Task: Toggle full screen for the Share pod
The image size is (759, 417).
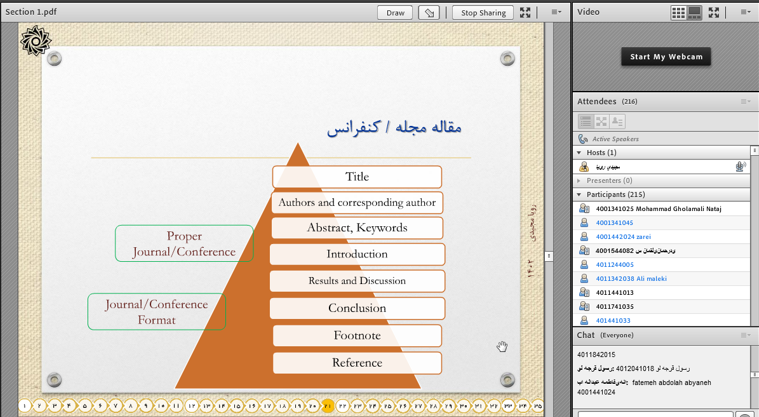Action: click(x=525, y=13)
